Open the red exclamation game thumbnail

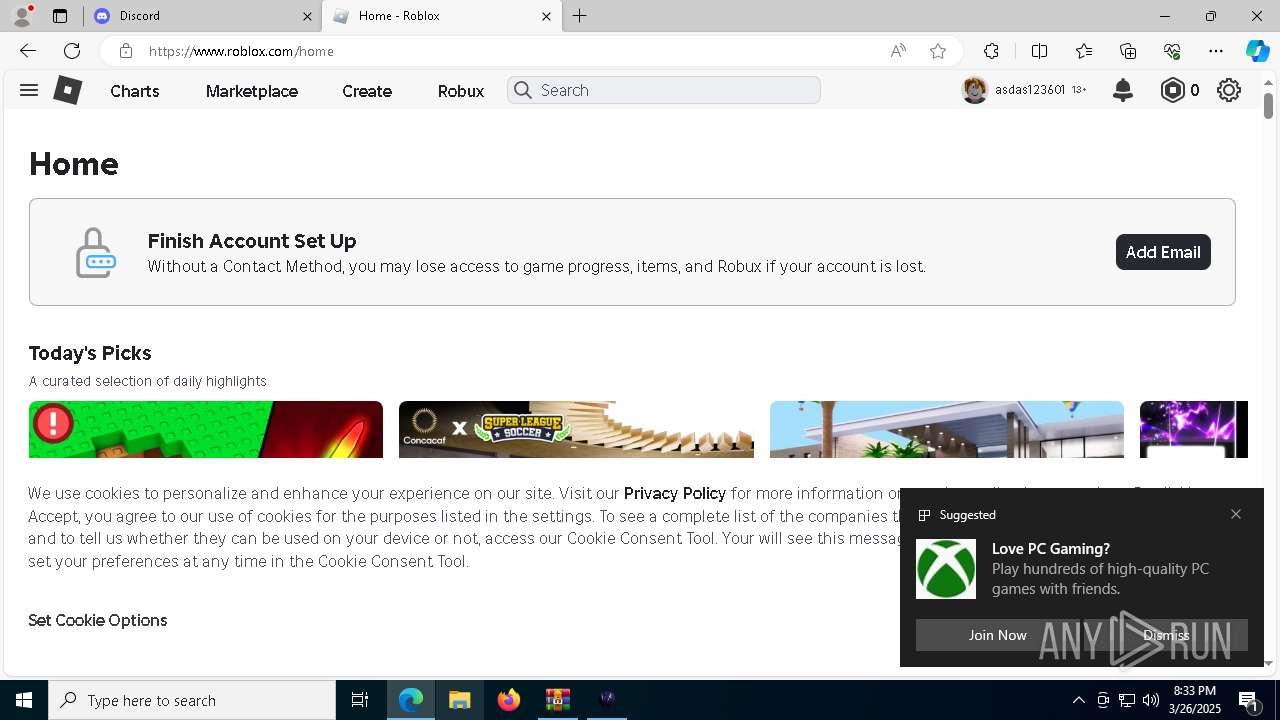tap(206, 430)
